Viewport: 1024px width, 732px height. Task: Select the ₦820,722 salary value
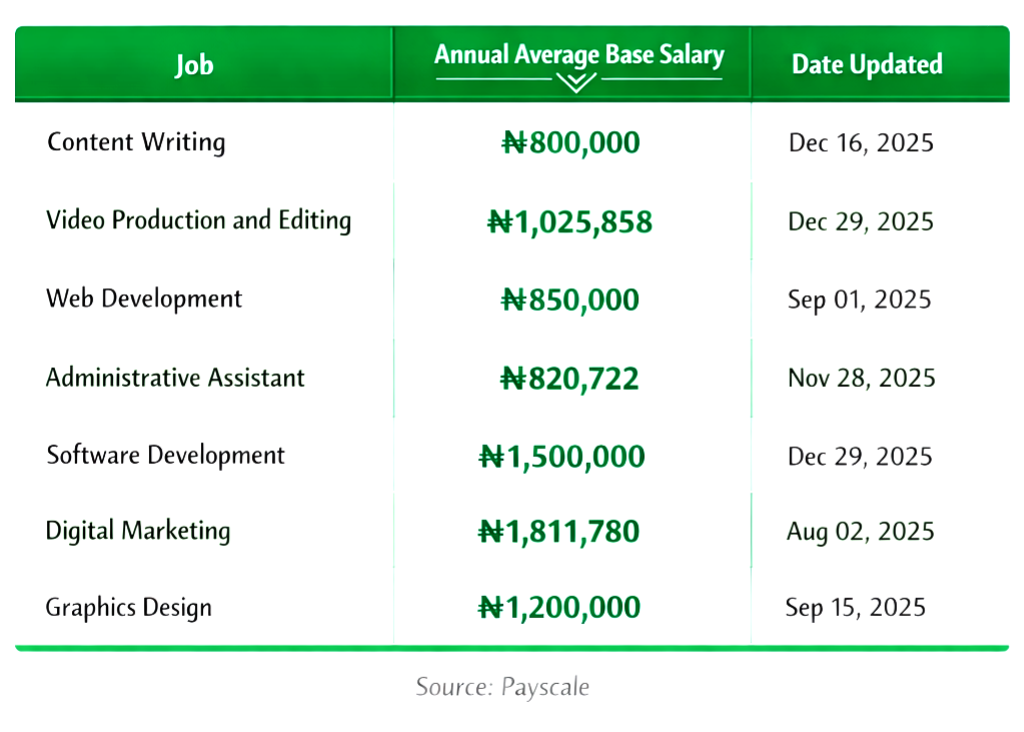pyautogui.click(x=569, y=378)
